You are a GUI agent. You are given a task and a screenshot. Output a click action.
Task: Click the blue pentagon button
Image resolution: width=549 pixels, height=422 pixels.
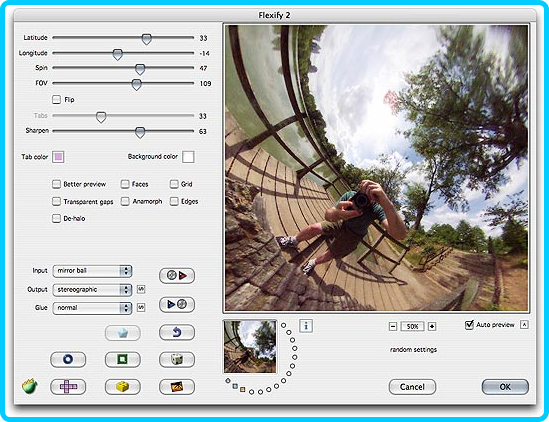[x=123, y=333]
